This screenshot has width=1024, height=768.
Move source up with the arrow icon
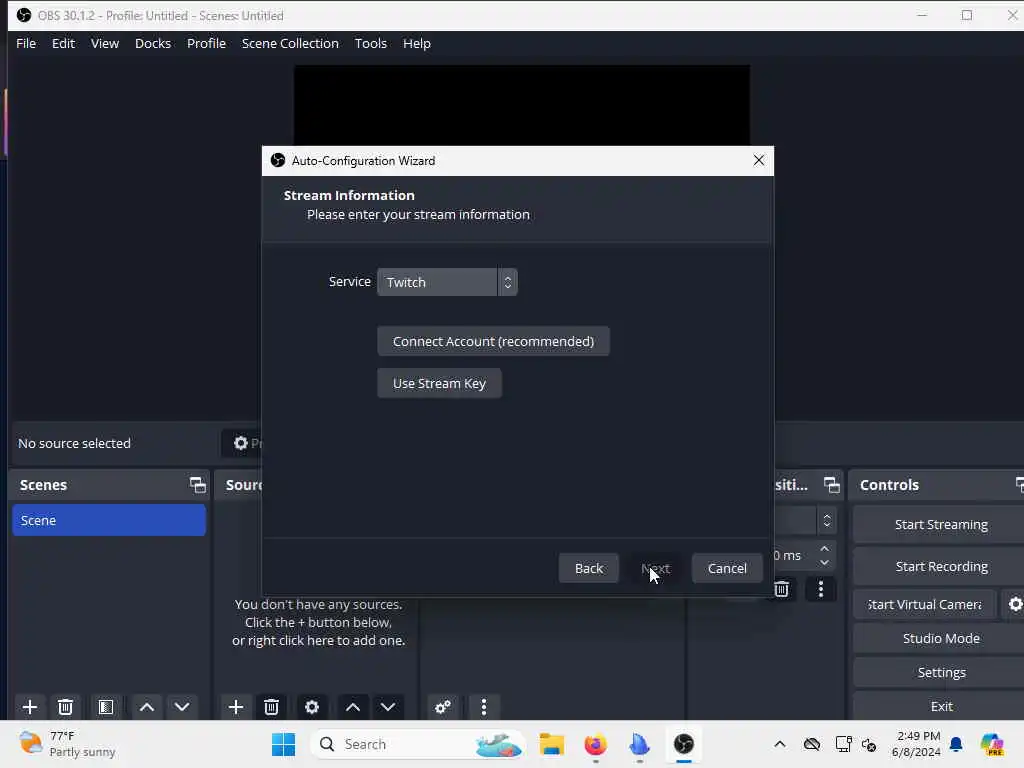(353, 707)
